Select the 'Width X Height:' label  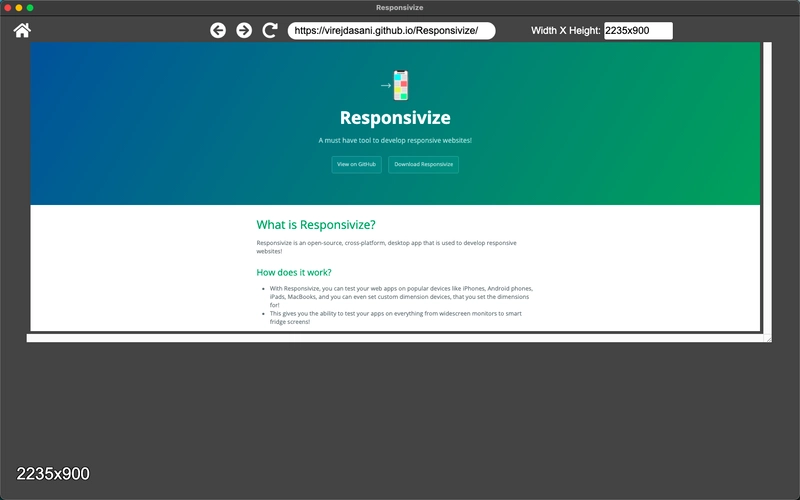(x=566, y=31)
